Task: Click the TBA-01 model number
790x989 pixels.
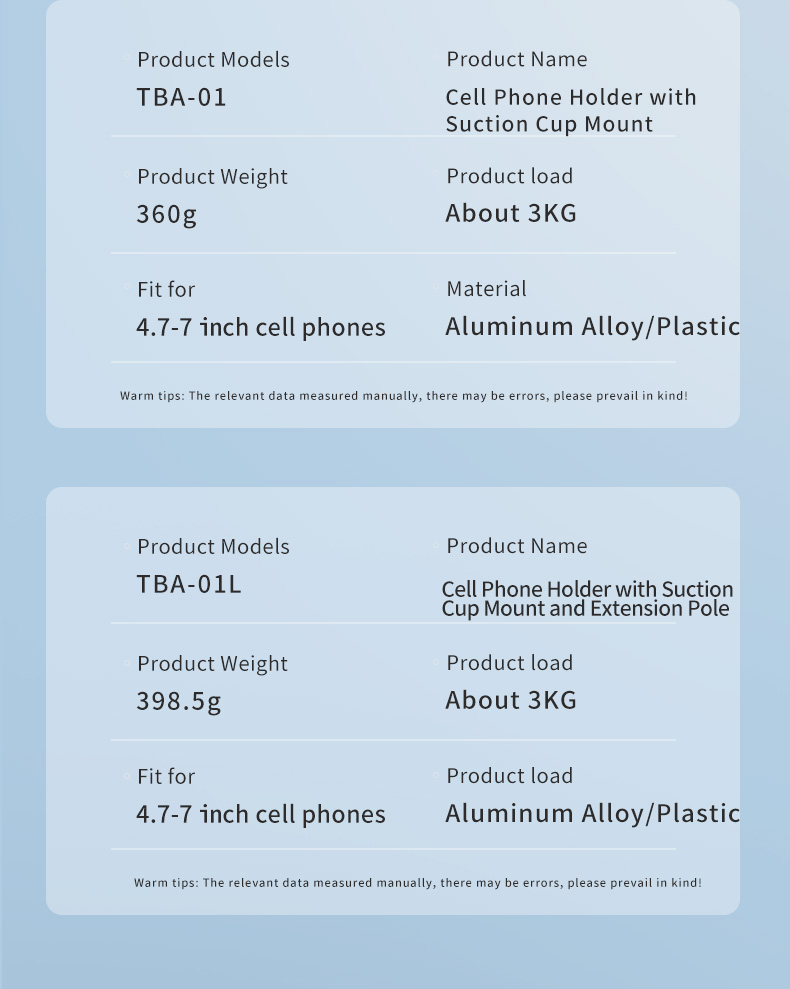Action: coord(181,98)
